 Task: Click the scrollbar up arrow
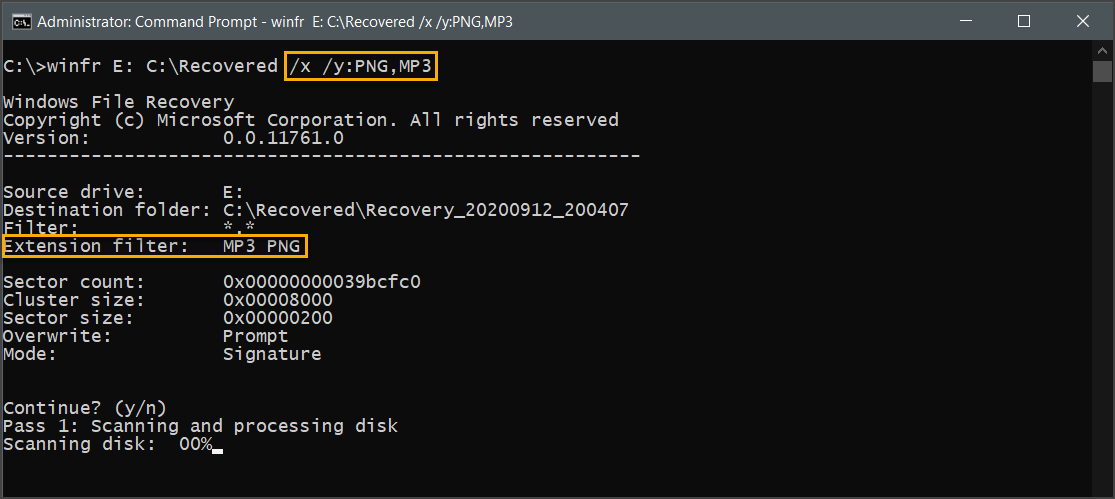tap(1101, 50)
